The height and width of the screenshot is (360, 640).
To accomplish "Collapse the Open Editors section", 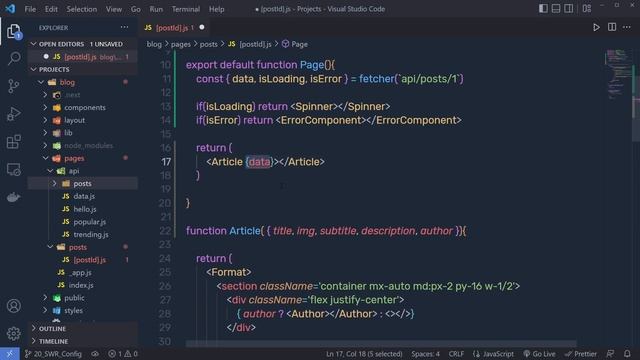I will point(82,44).
